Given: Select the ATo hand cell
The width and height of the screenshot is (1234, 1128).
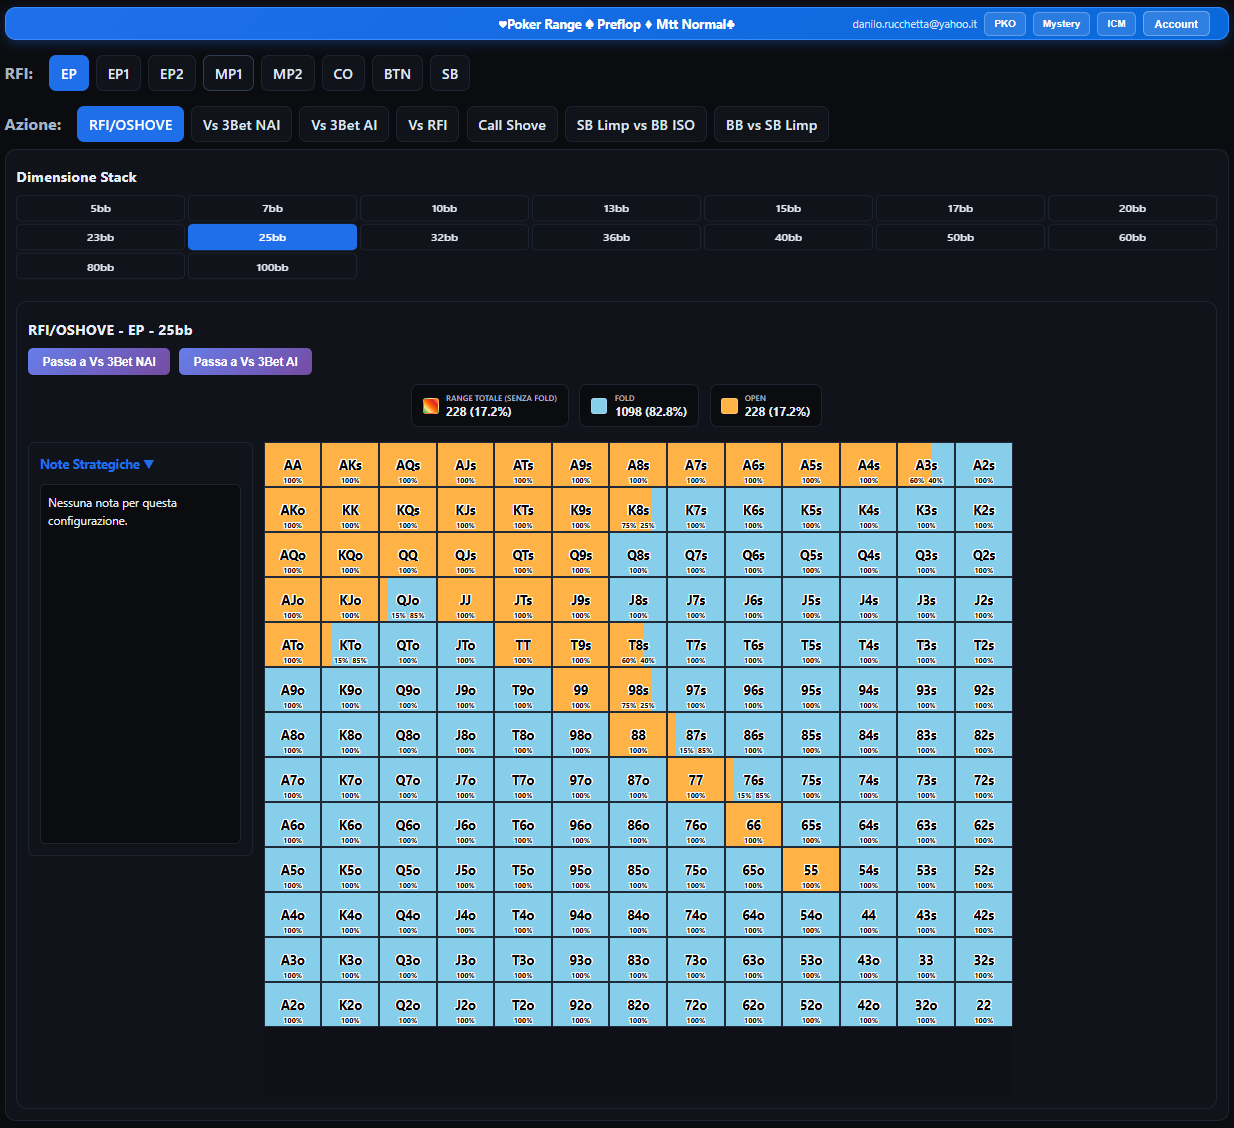Looking at the screenshot, I should (x=293, y=645).
